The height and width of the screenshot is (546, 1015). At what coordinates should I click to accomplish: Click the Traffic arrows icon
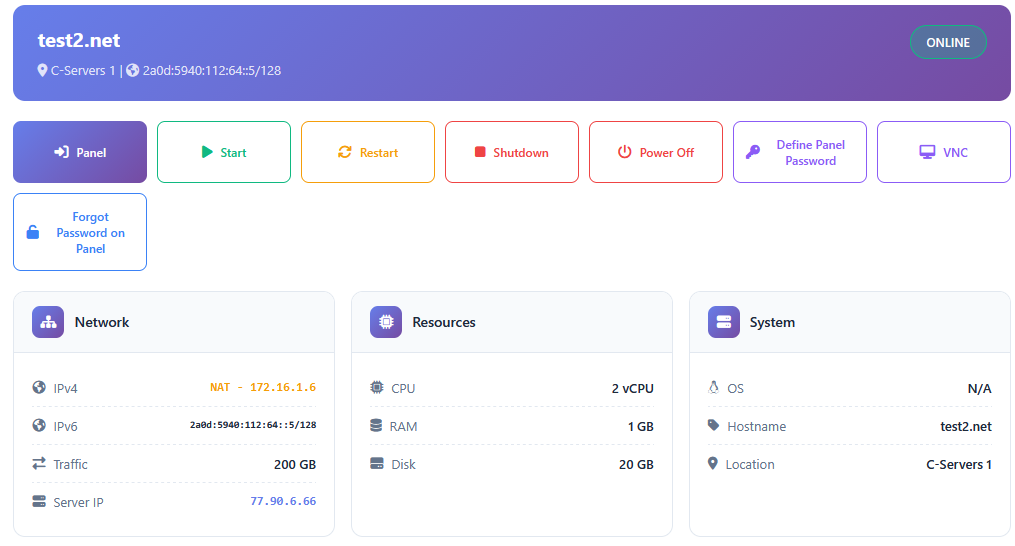39,464
